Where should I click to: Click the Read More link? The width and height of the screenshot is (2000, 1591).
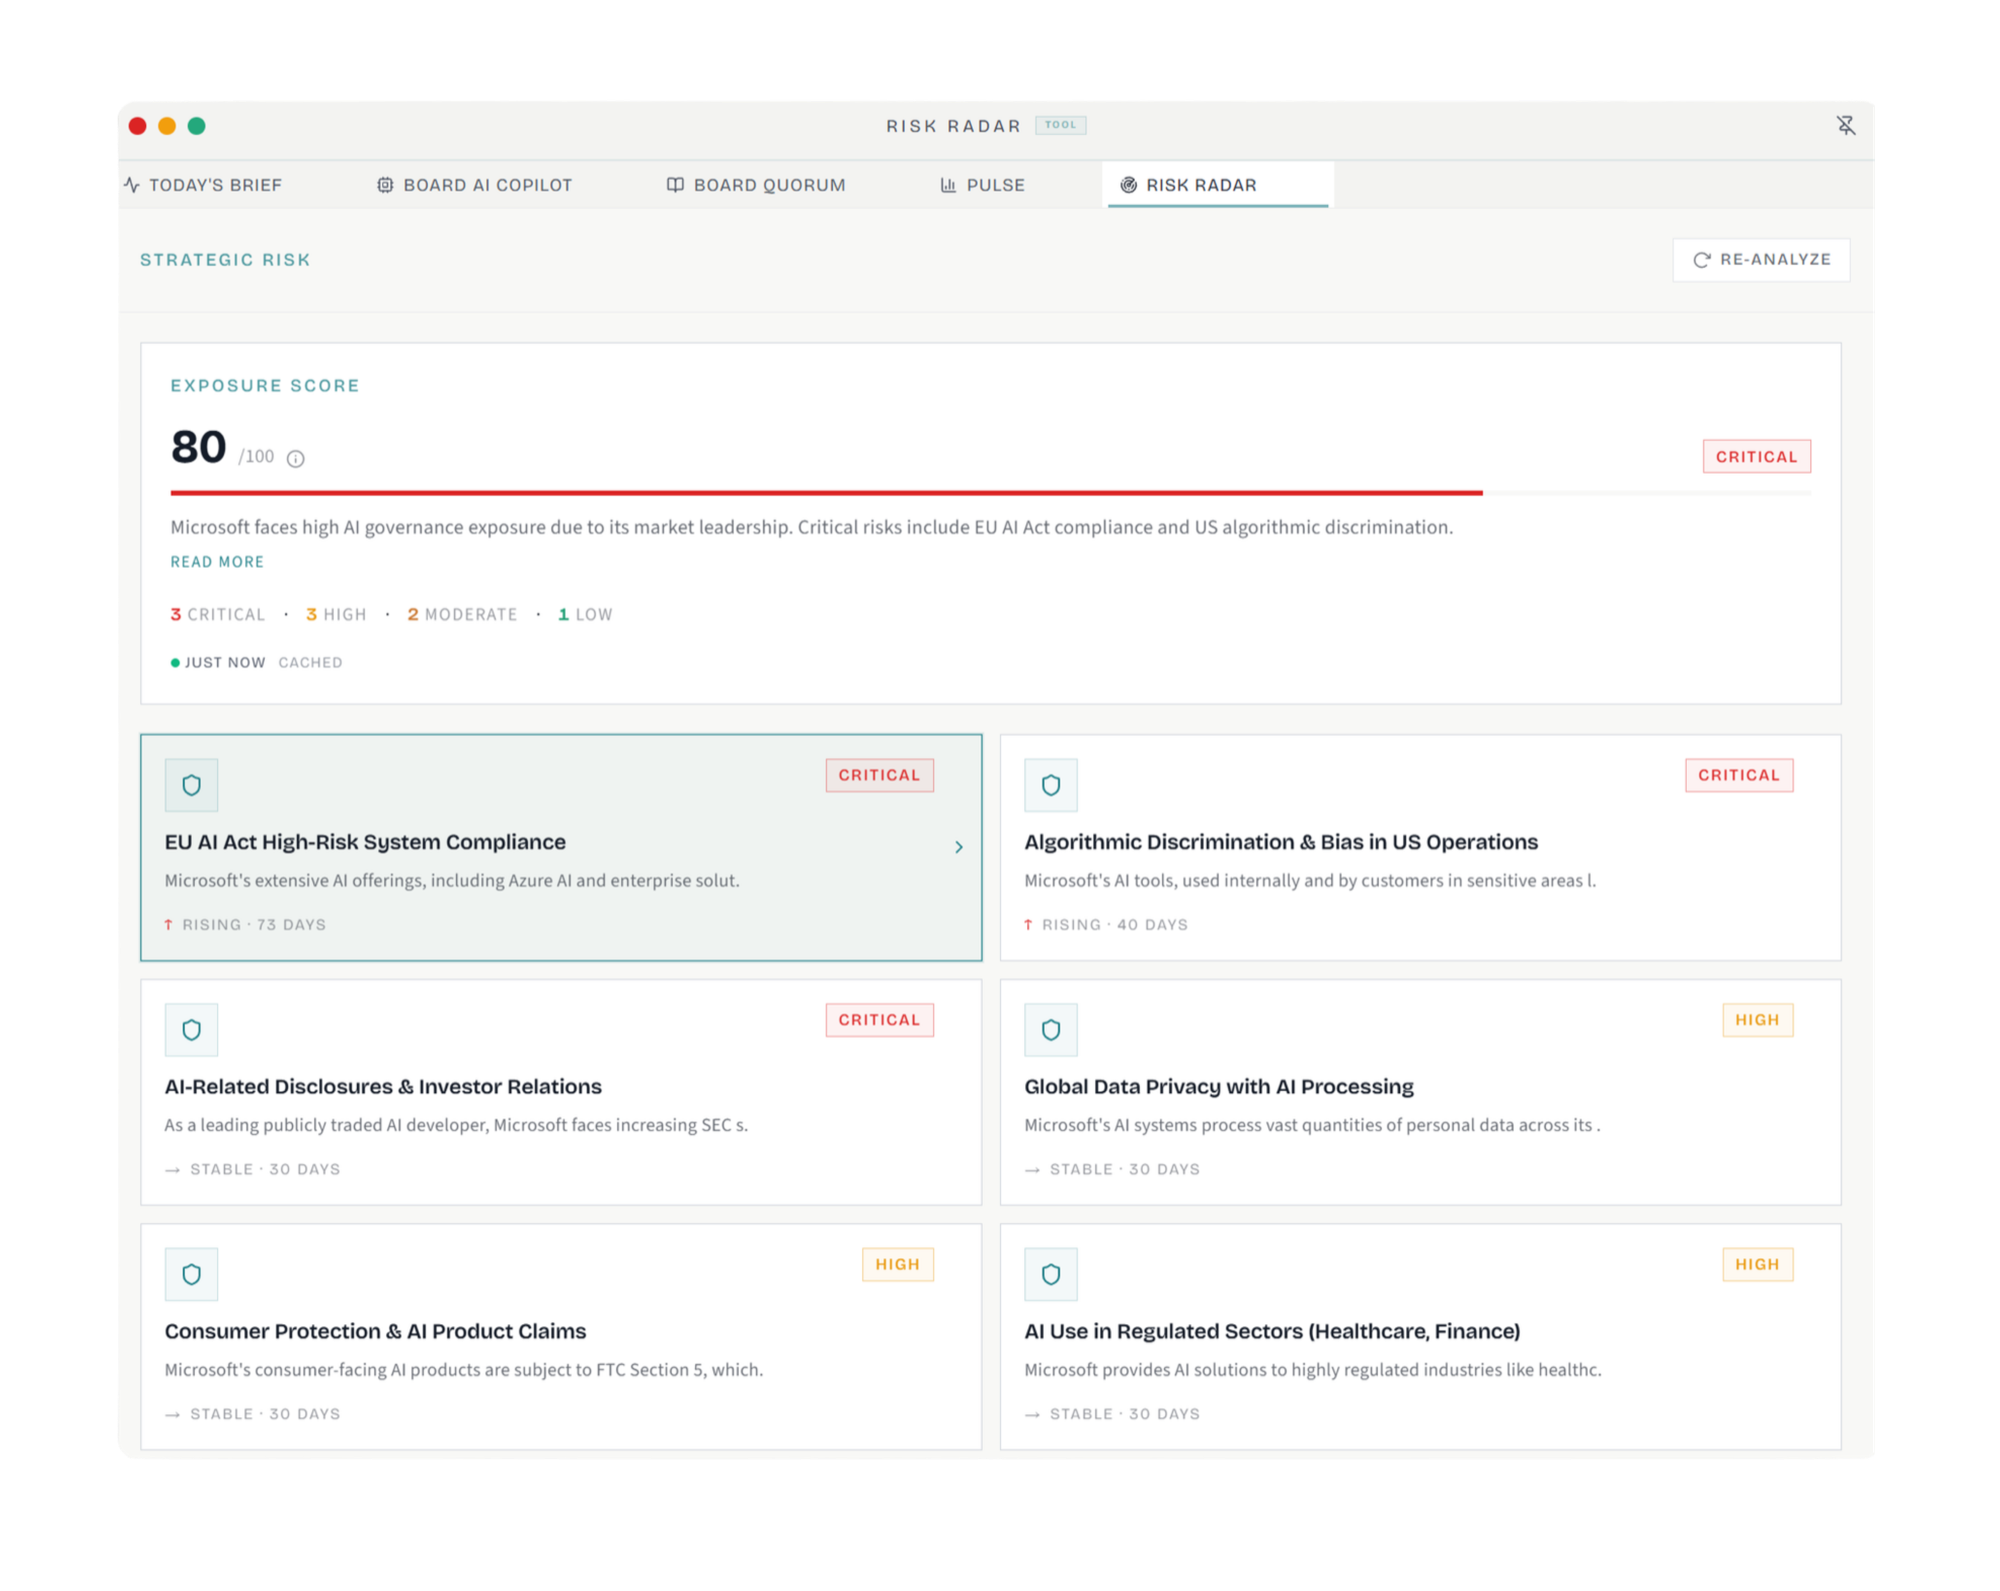pyautogui.click(x=217, y=562)
